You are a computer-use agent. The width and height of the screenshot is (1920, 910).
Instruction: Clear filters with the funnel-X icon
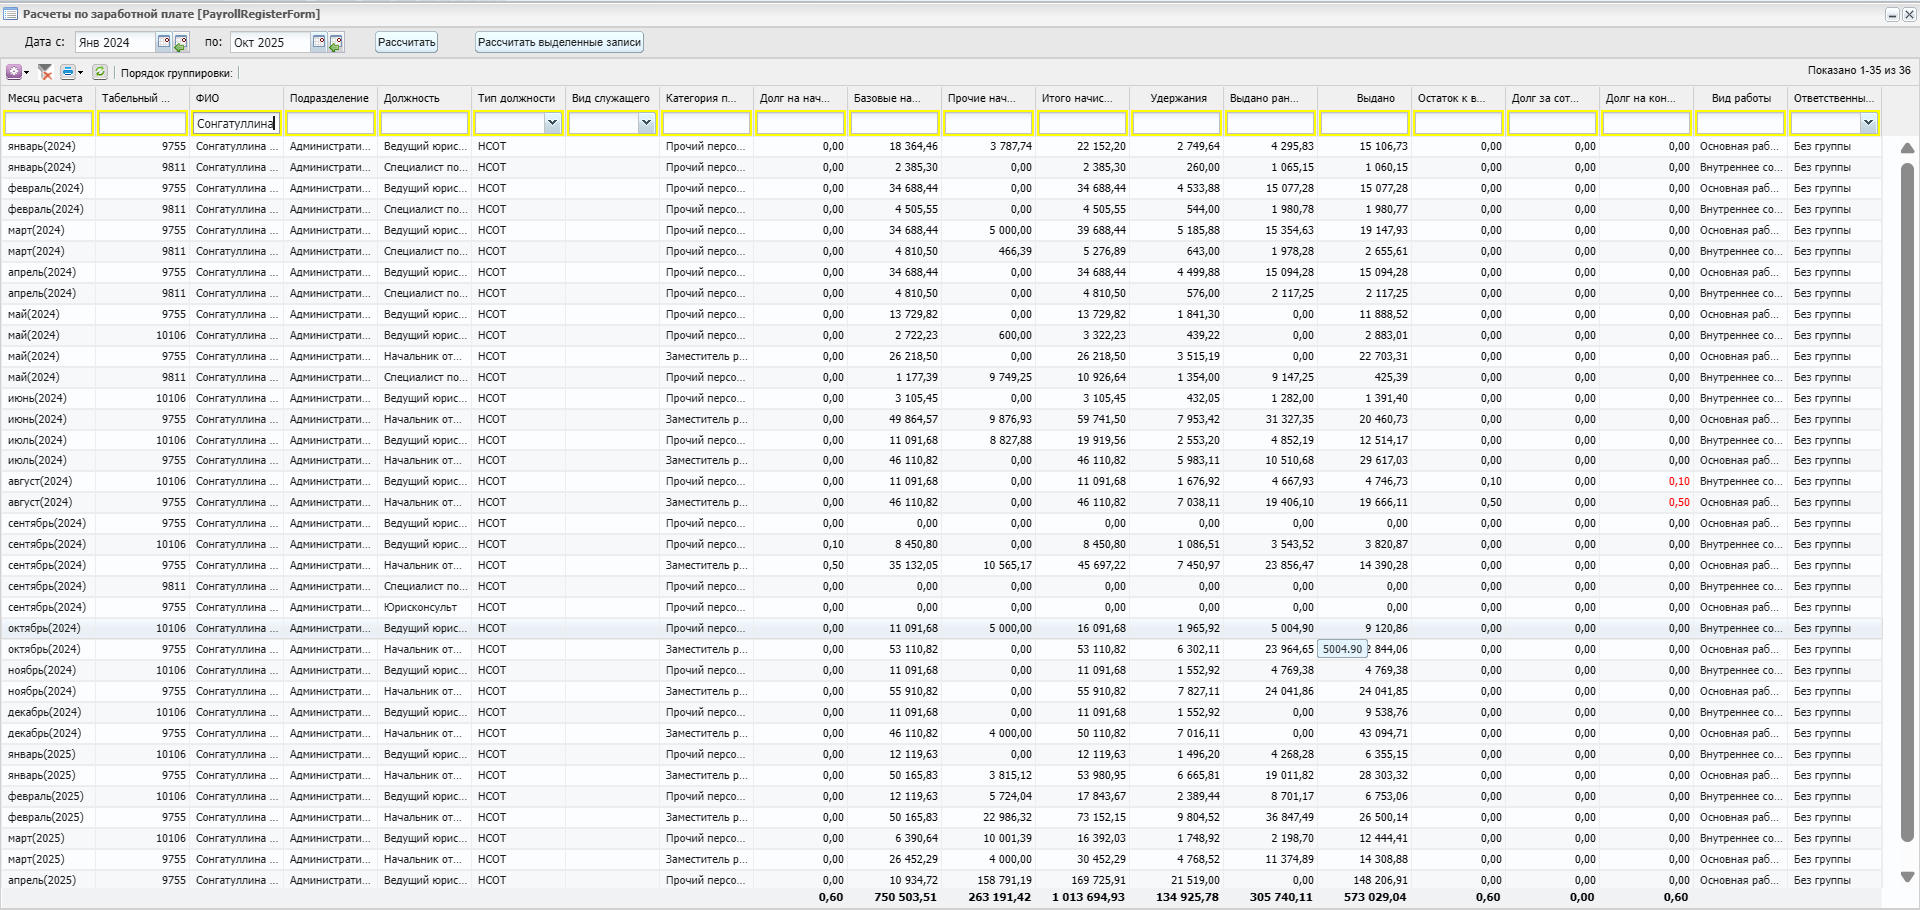click(45, 72)
